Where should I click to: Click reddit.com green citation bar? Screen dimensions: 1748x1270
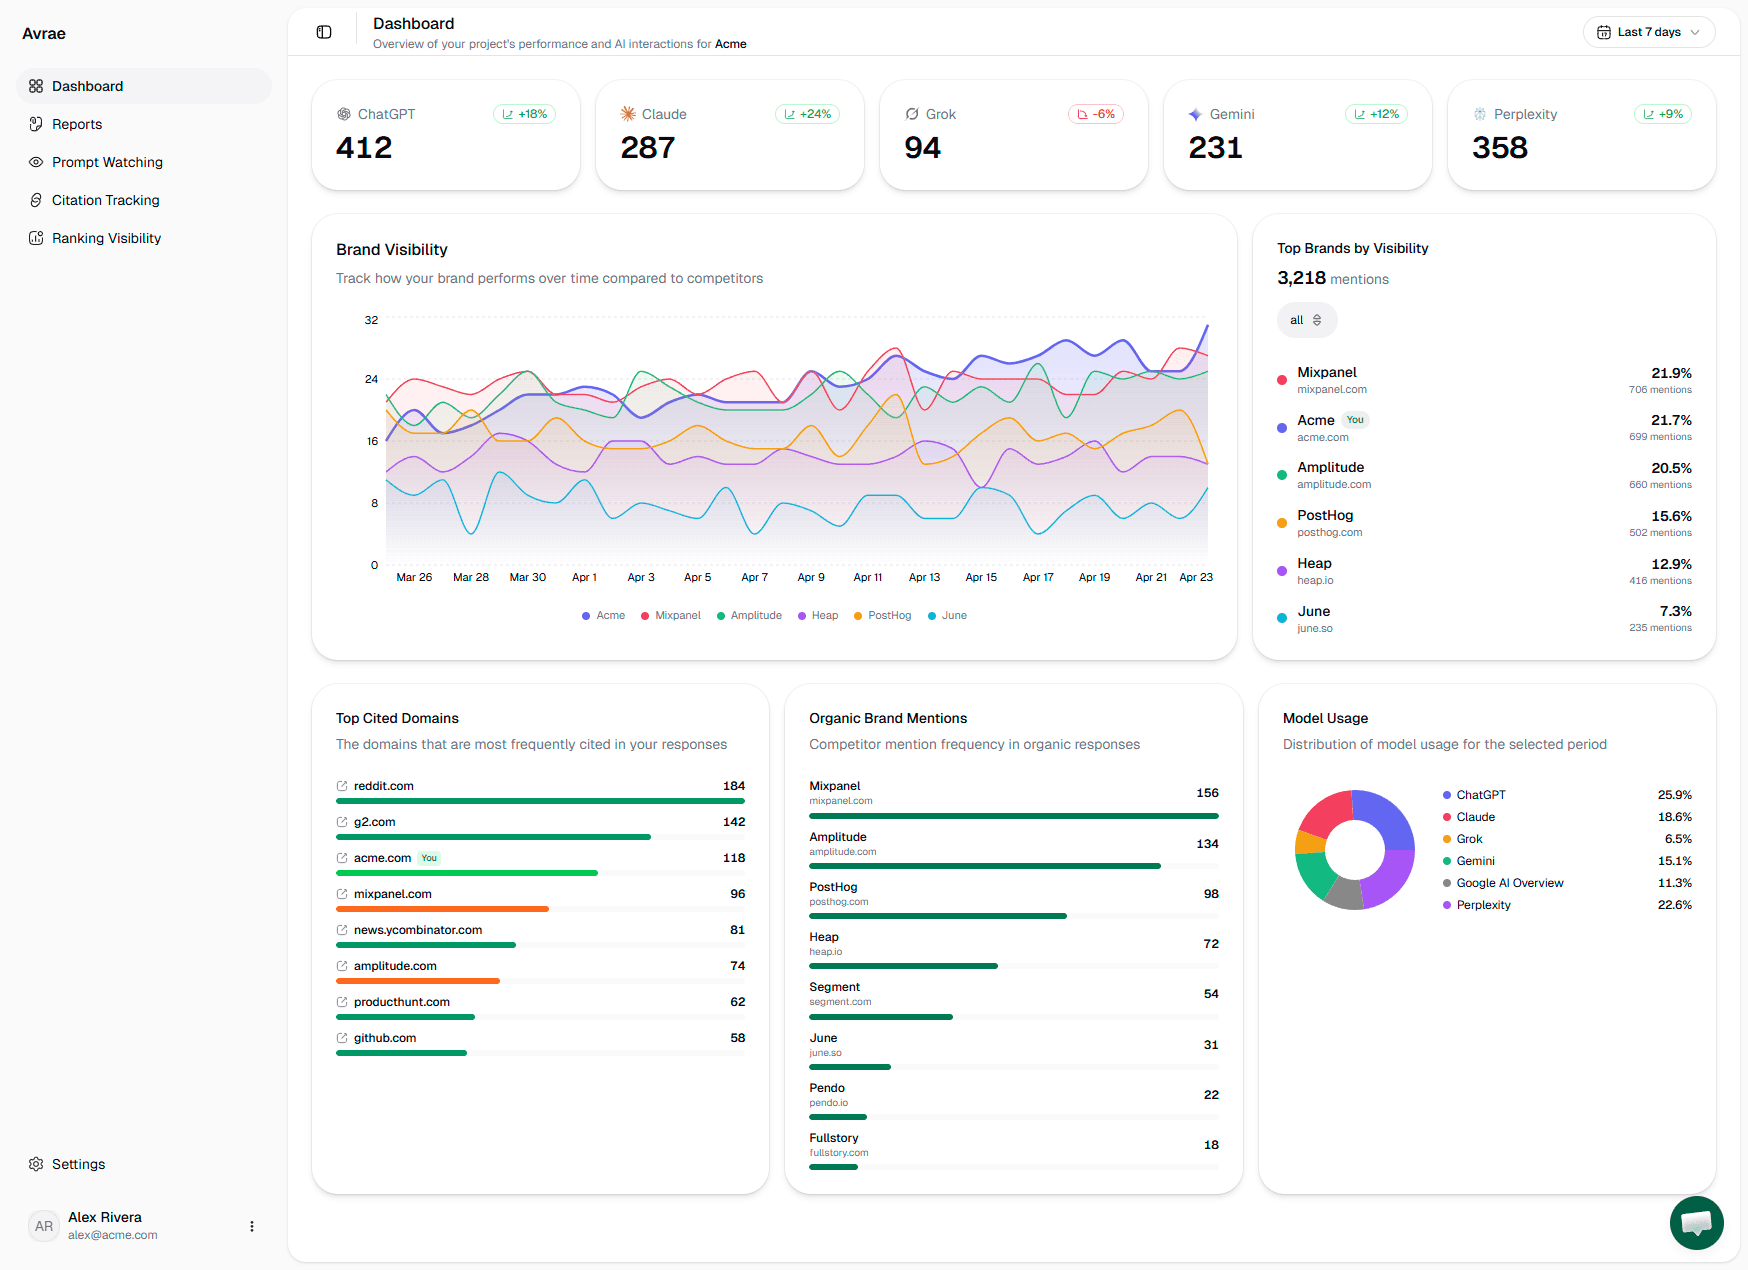pos(540,801)
